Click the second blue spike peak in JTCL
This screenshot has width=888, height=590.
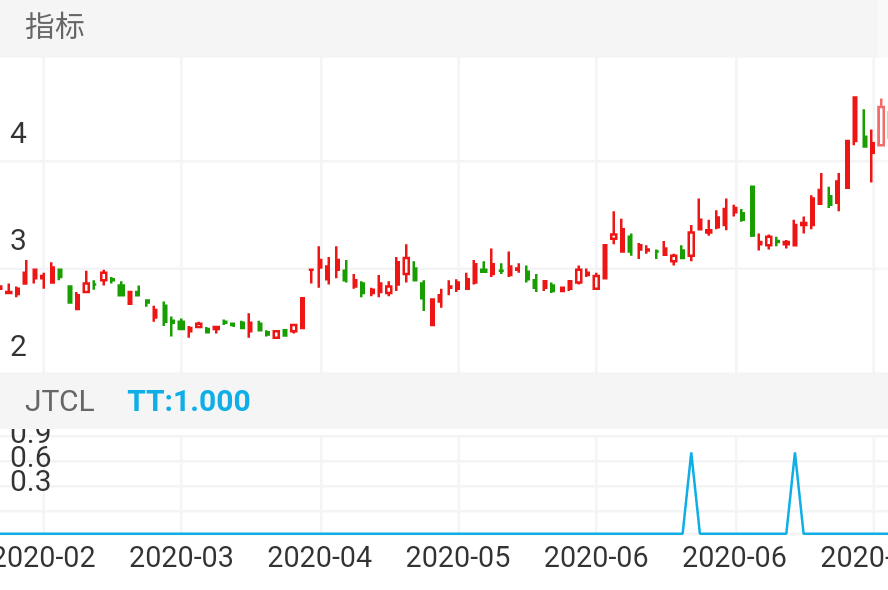[x=795, y=454]
